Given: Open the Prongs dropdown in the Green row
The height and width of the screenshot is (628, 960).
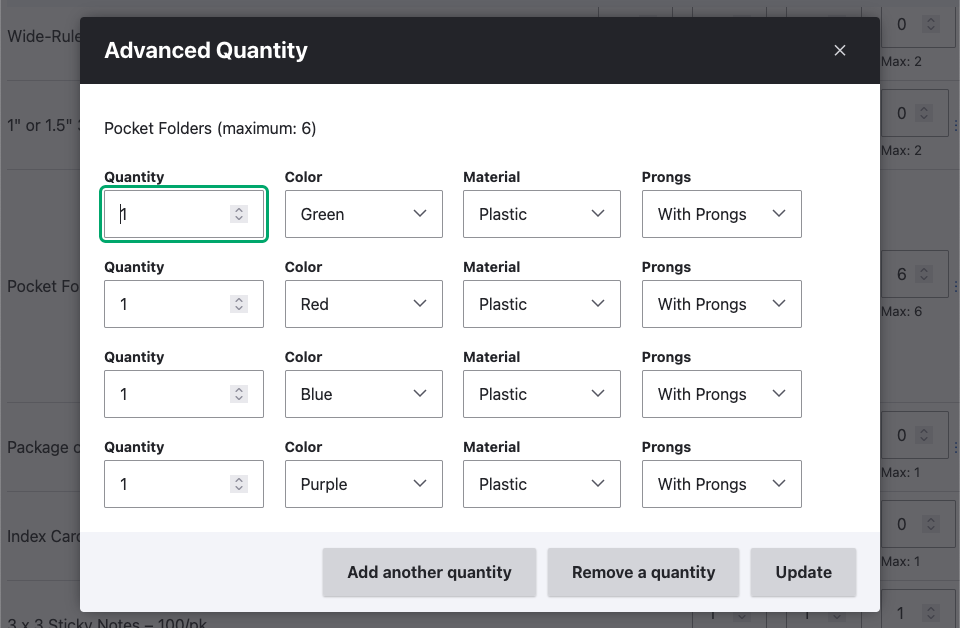Looking at the screenshot, I should pos(721,214).
